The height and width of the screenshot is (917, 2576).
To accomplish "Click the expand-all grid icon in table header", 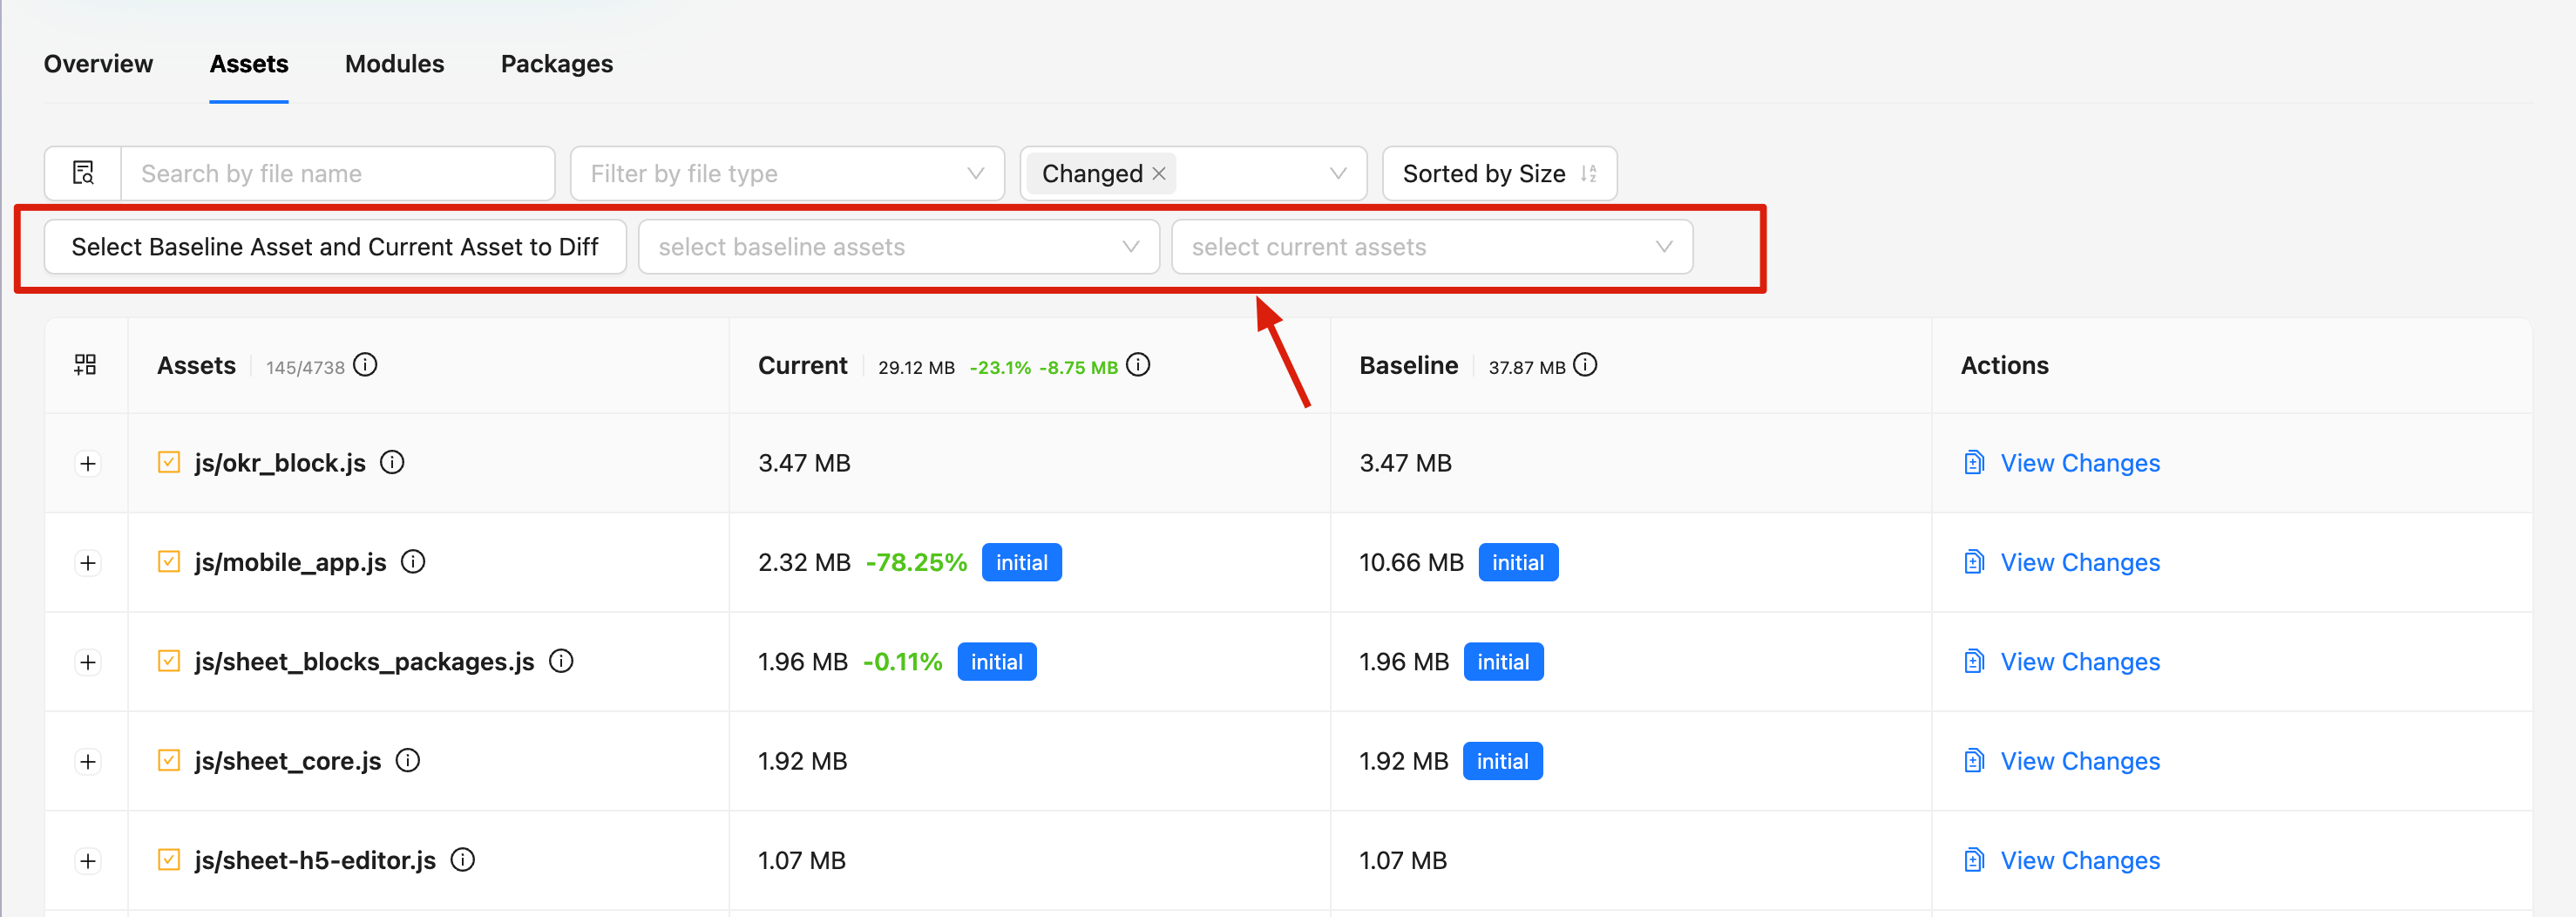I will tap(85, 365).
